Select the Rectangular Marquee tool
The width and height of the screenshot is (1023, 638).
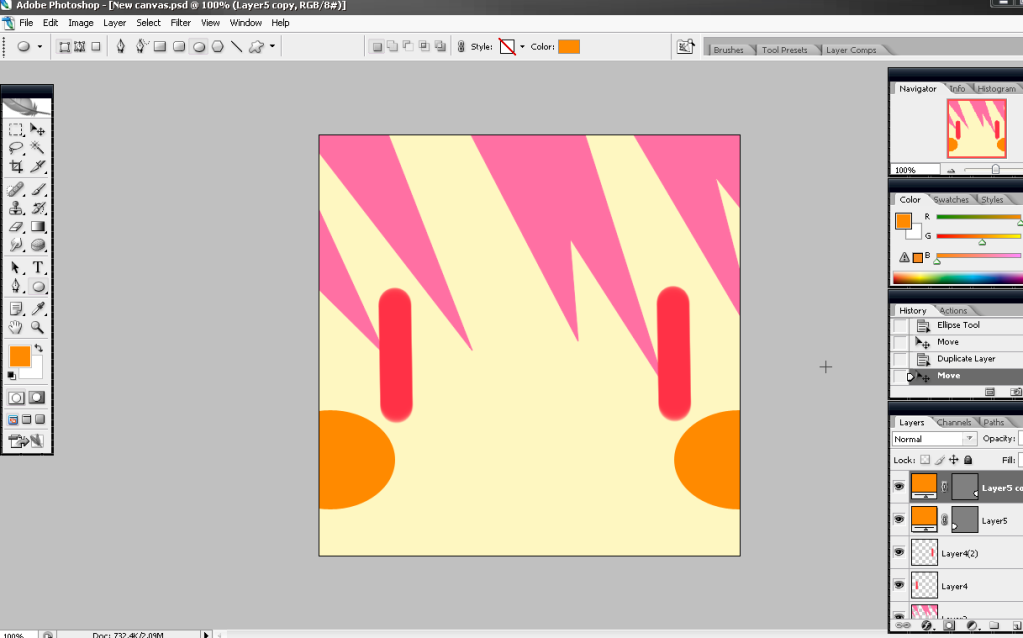click(16, 129)
